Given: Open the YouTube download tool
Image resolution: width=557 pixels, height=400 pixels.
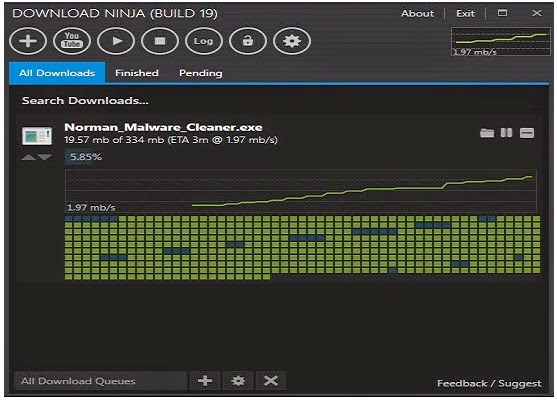Looking at the screenshot, I should tap(72, 41).
